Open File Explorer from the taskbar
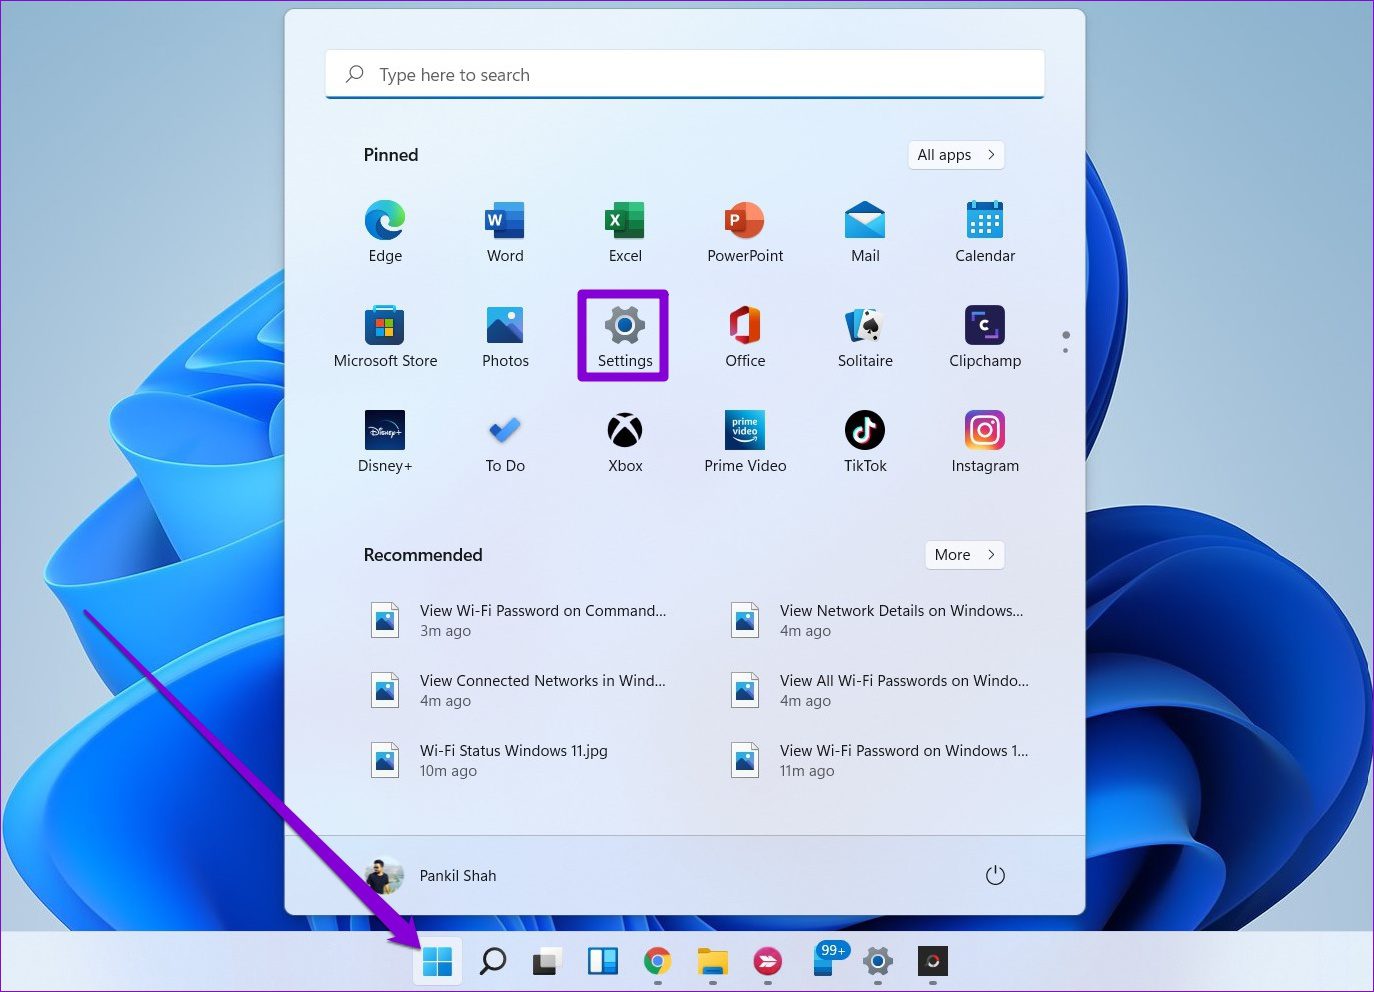 (x=712, y=961)
